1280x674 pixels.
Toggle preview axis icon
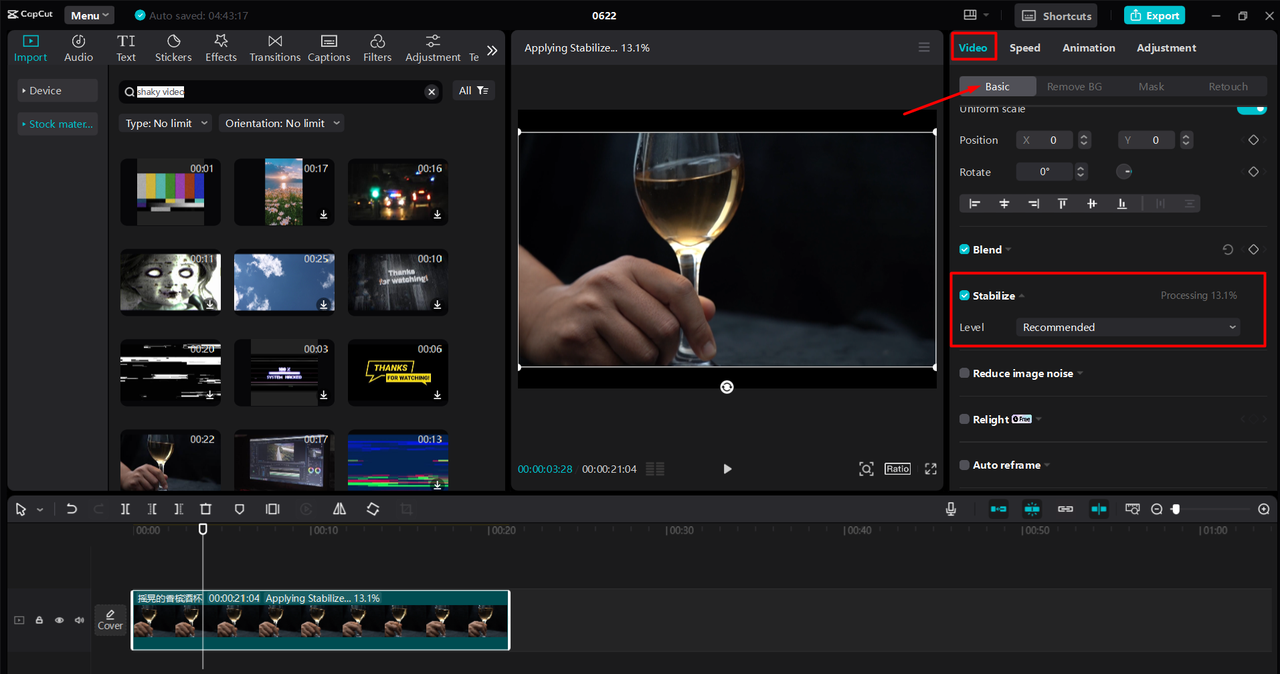[1099, 509]
